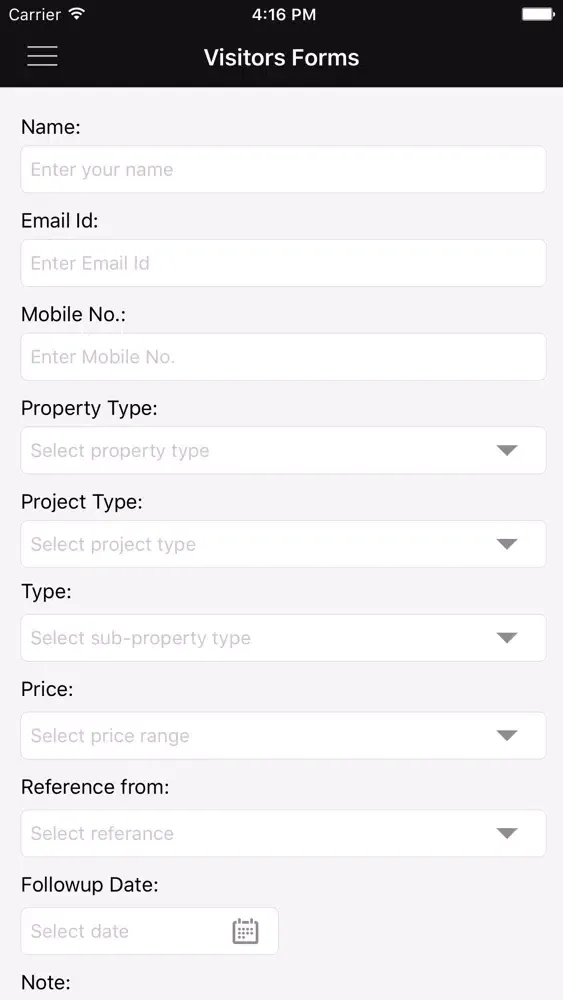Tap the Wi-Fi status icon
This screenshot has width=563, height=1000.
(x=77, y=14)
